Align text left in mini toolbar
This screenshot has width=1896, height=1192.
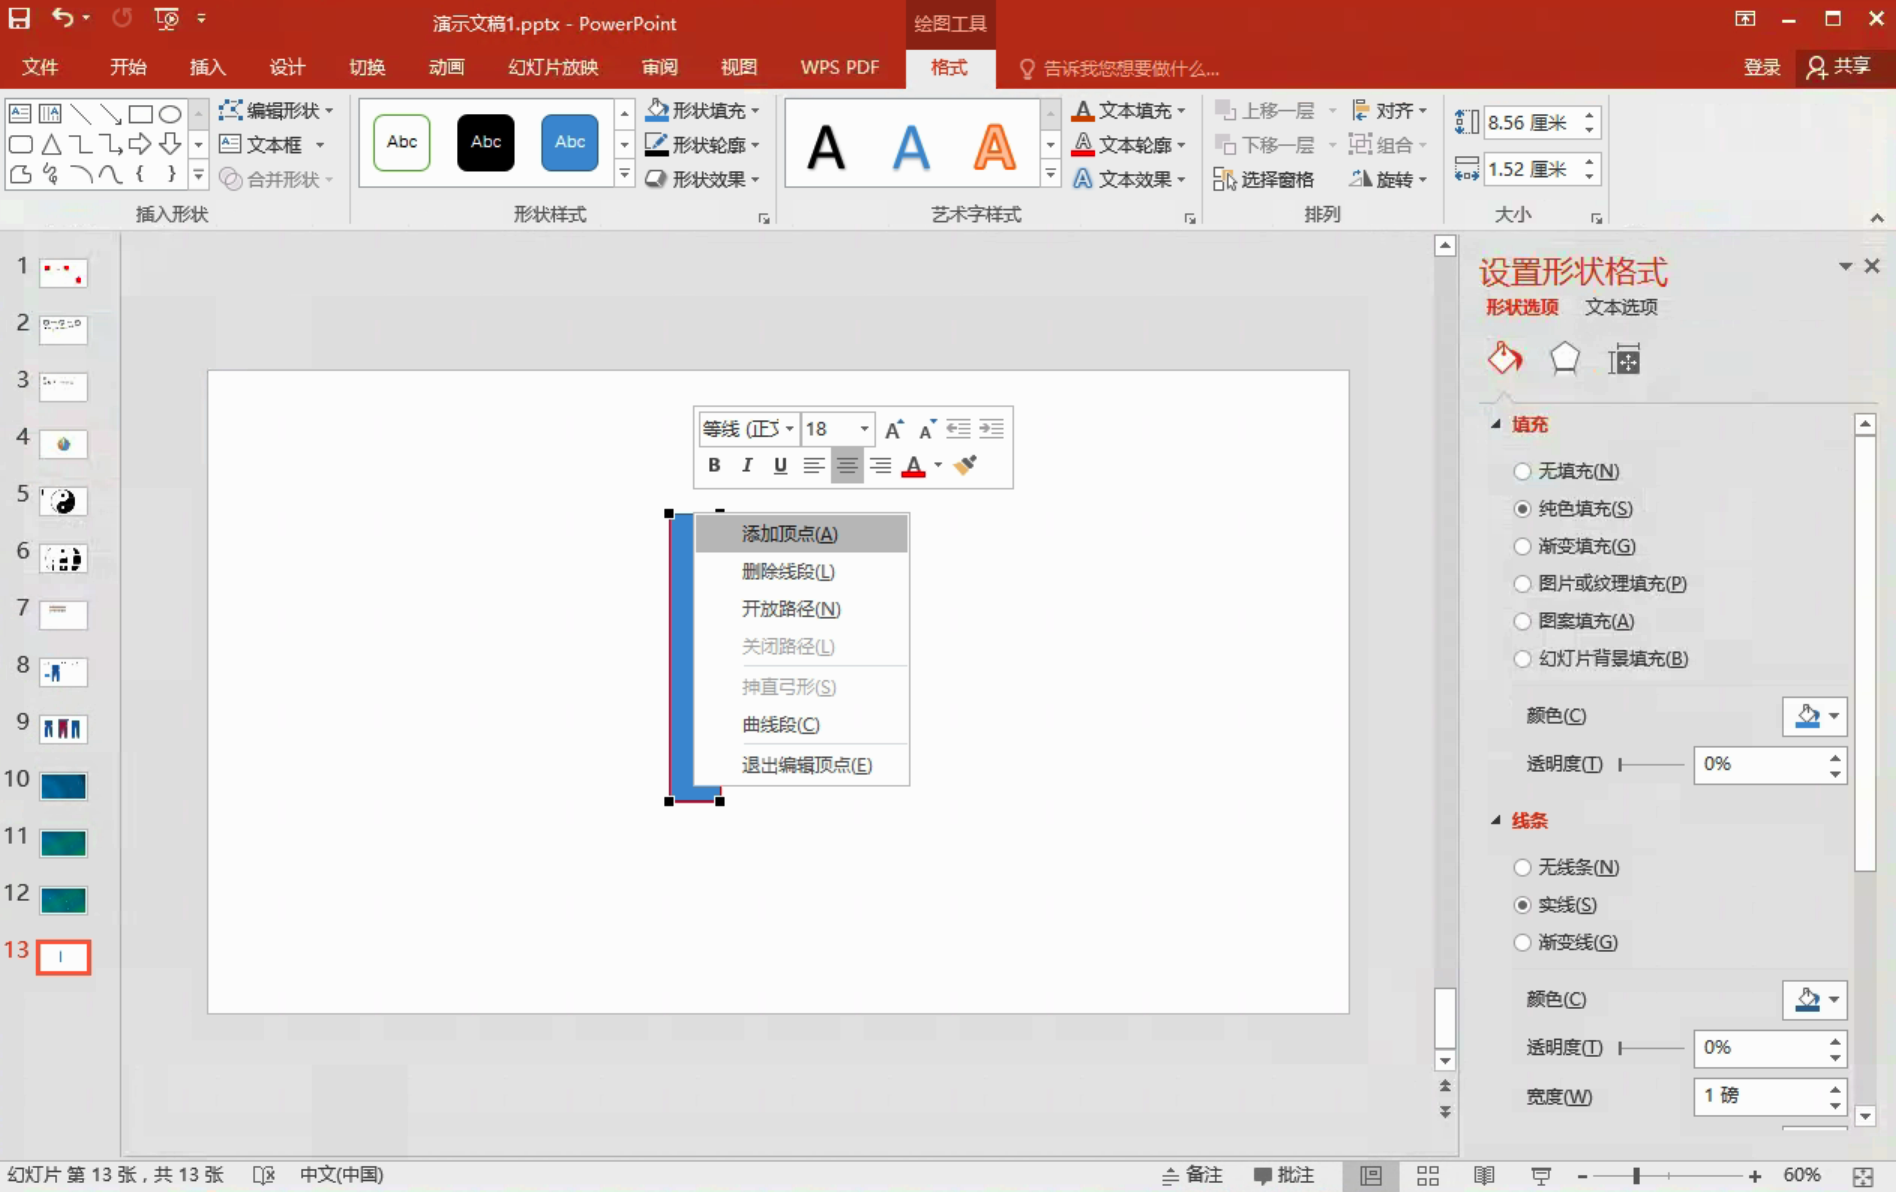pos(814,465)
